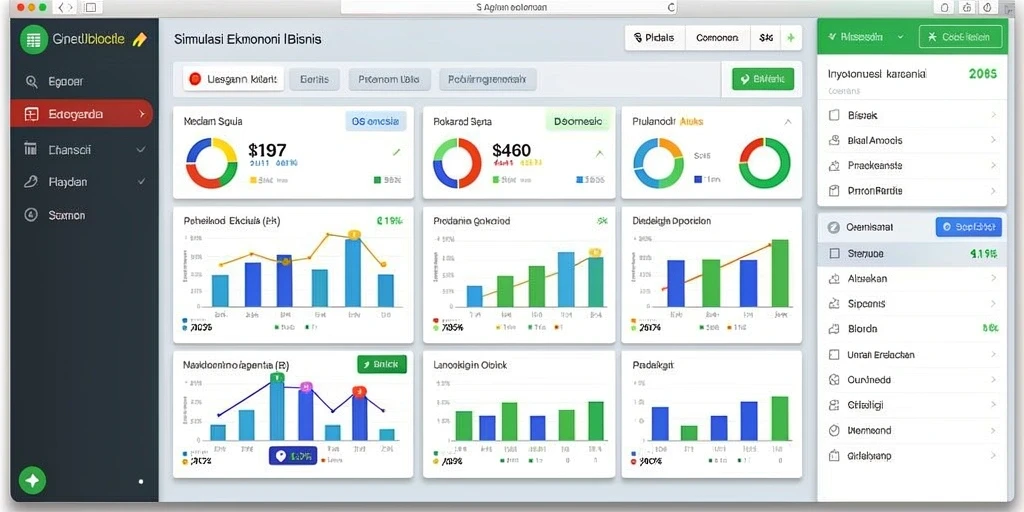Toggle the checkbox beside Bisrek
This screenshot has height=512, width=1024.
(x=833, y=115)
